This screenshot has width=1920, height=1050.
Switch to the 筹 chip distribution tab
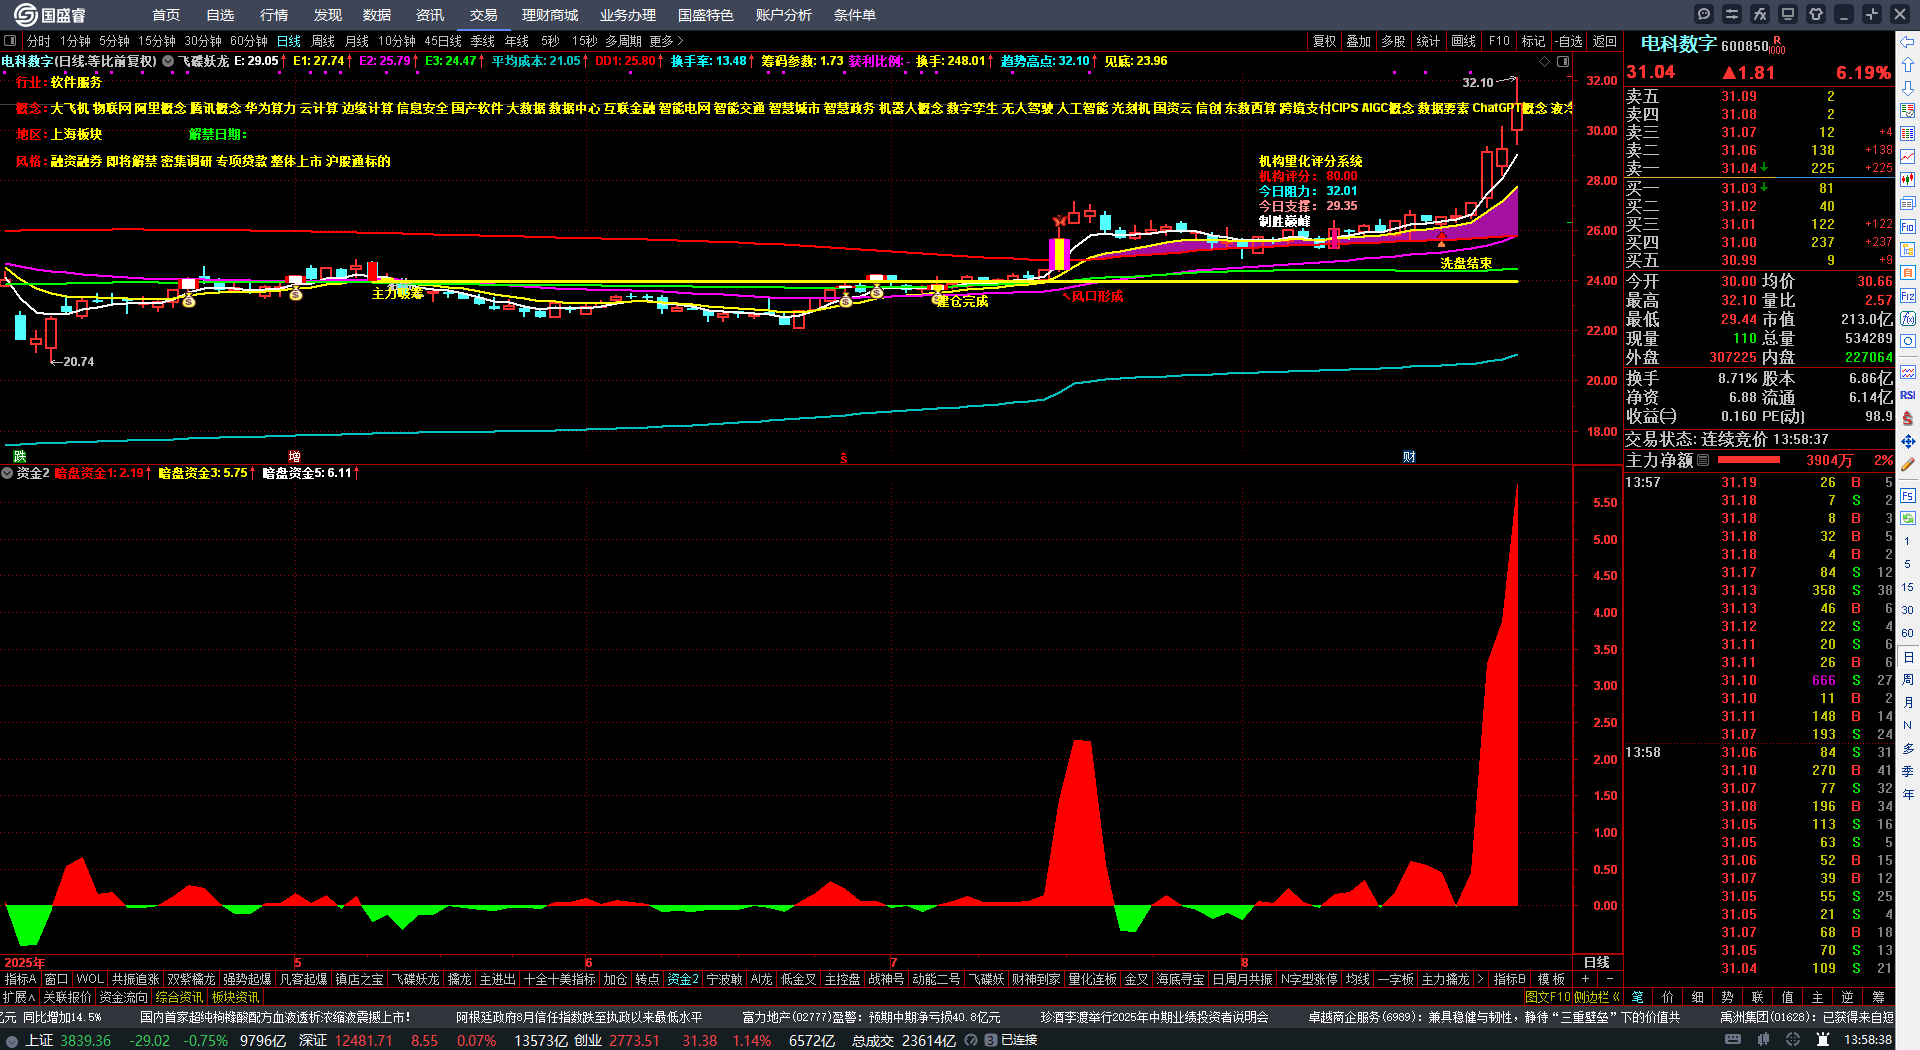[x=1878, y=997]
